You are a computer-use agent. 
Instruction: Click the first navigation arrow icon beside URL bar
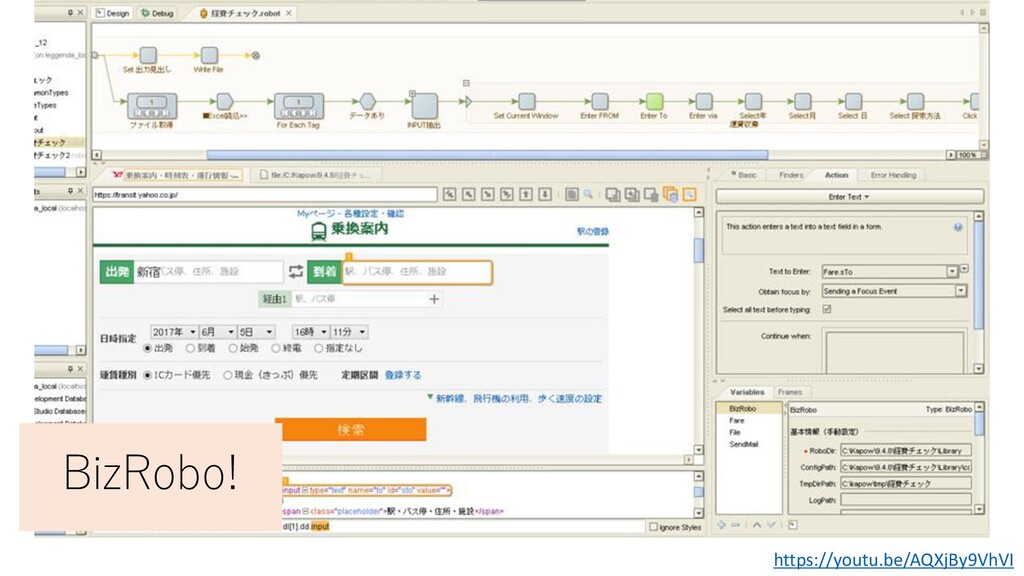click(x=449, y=194)
